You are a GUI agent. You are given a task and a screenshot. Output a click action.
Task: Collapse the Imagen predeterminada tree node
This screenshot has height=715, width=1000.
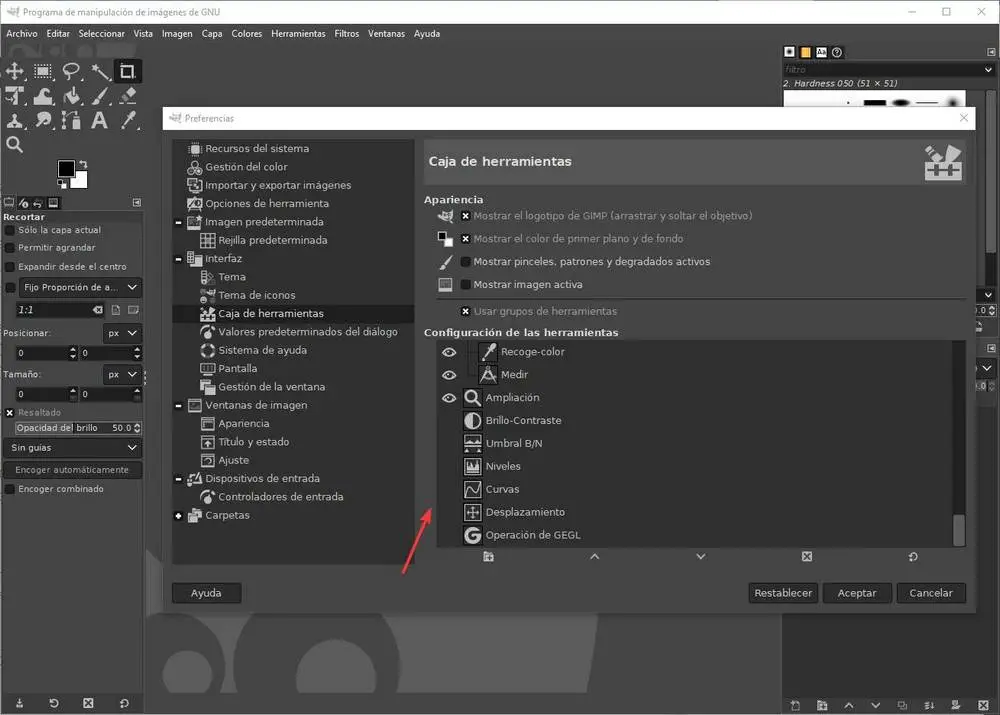click(x=179, y=223)
